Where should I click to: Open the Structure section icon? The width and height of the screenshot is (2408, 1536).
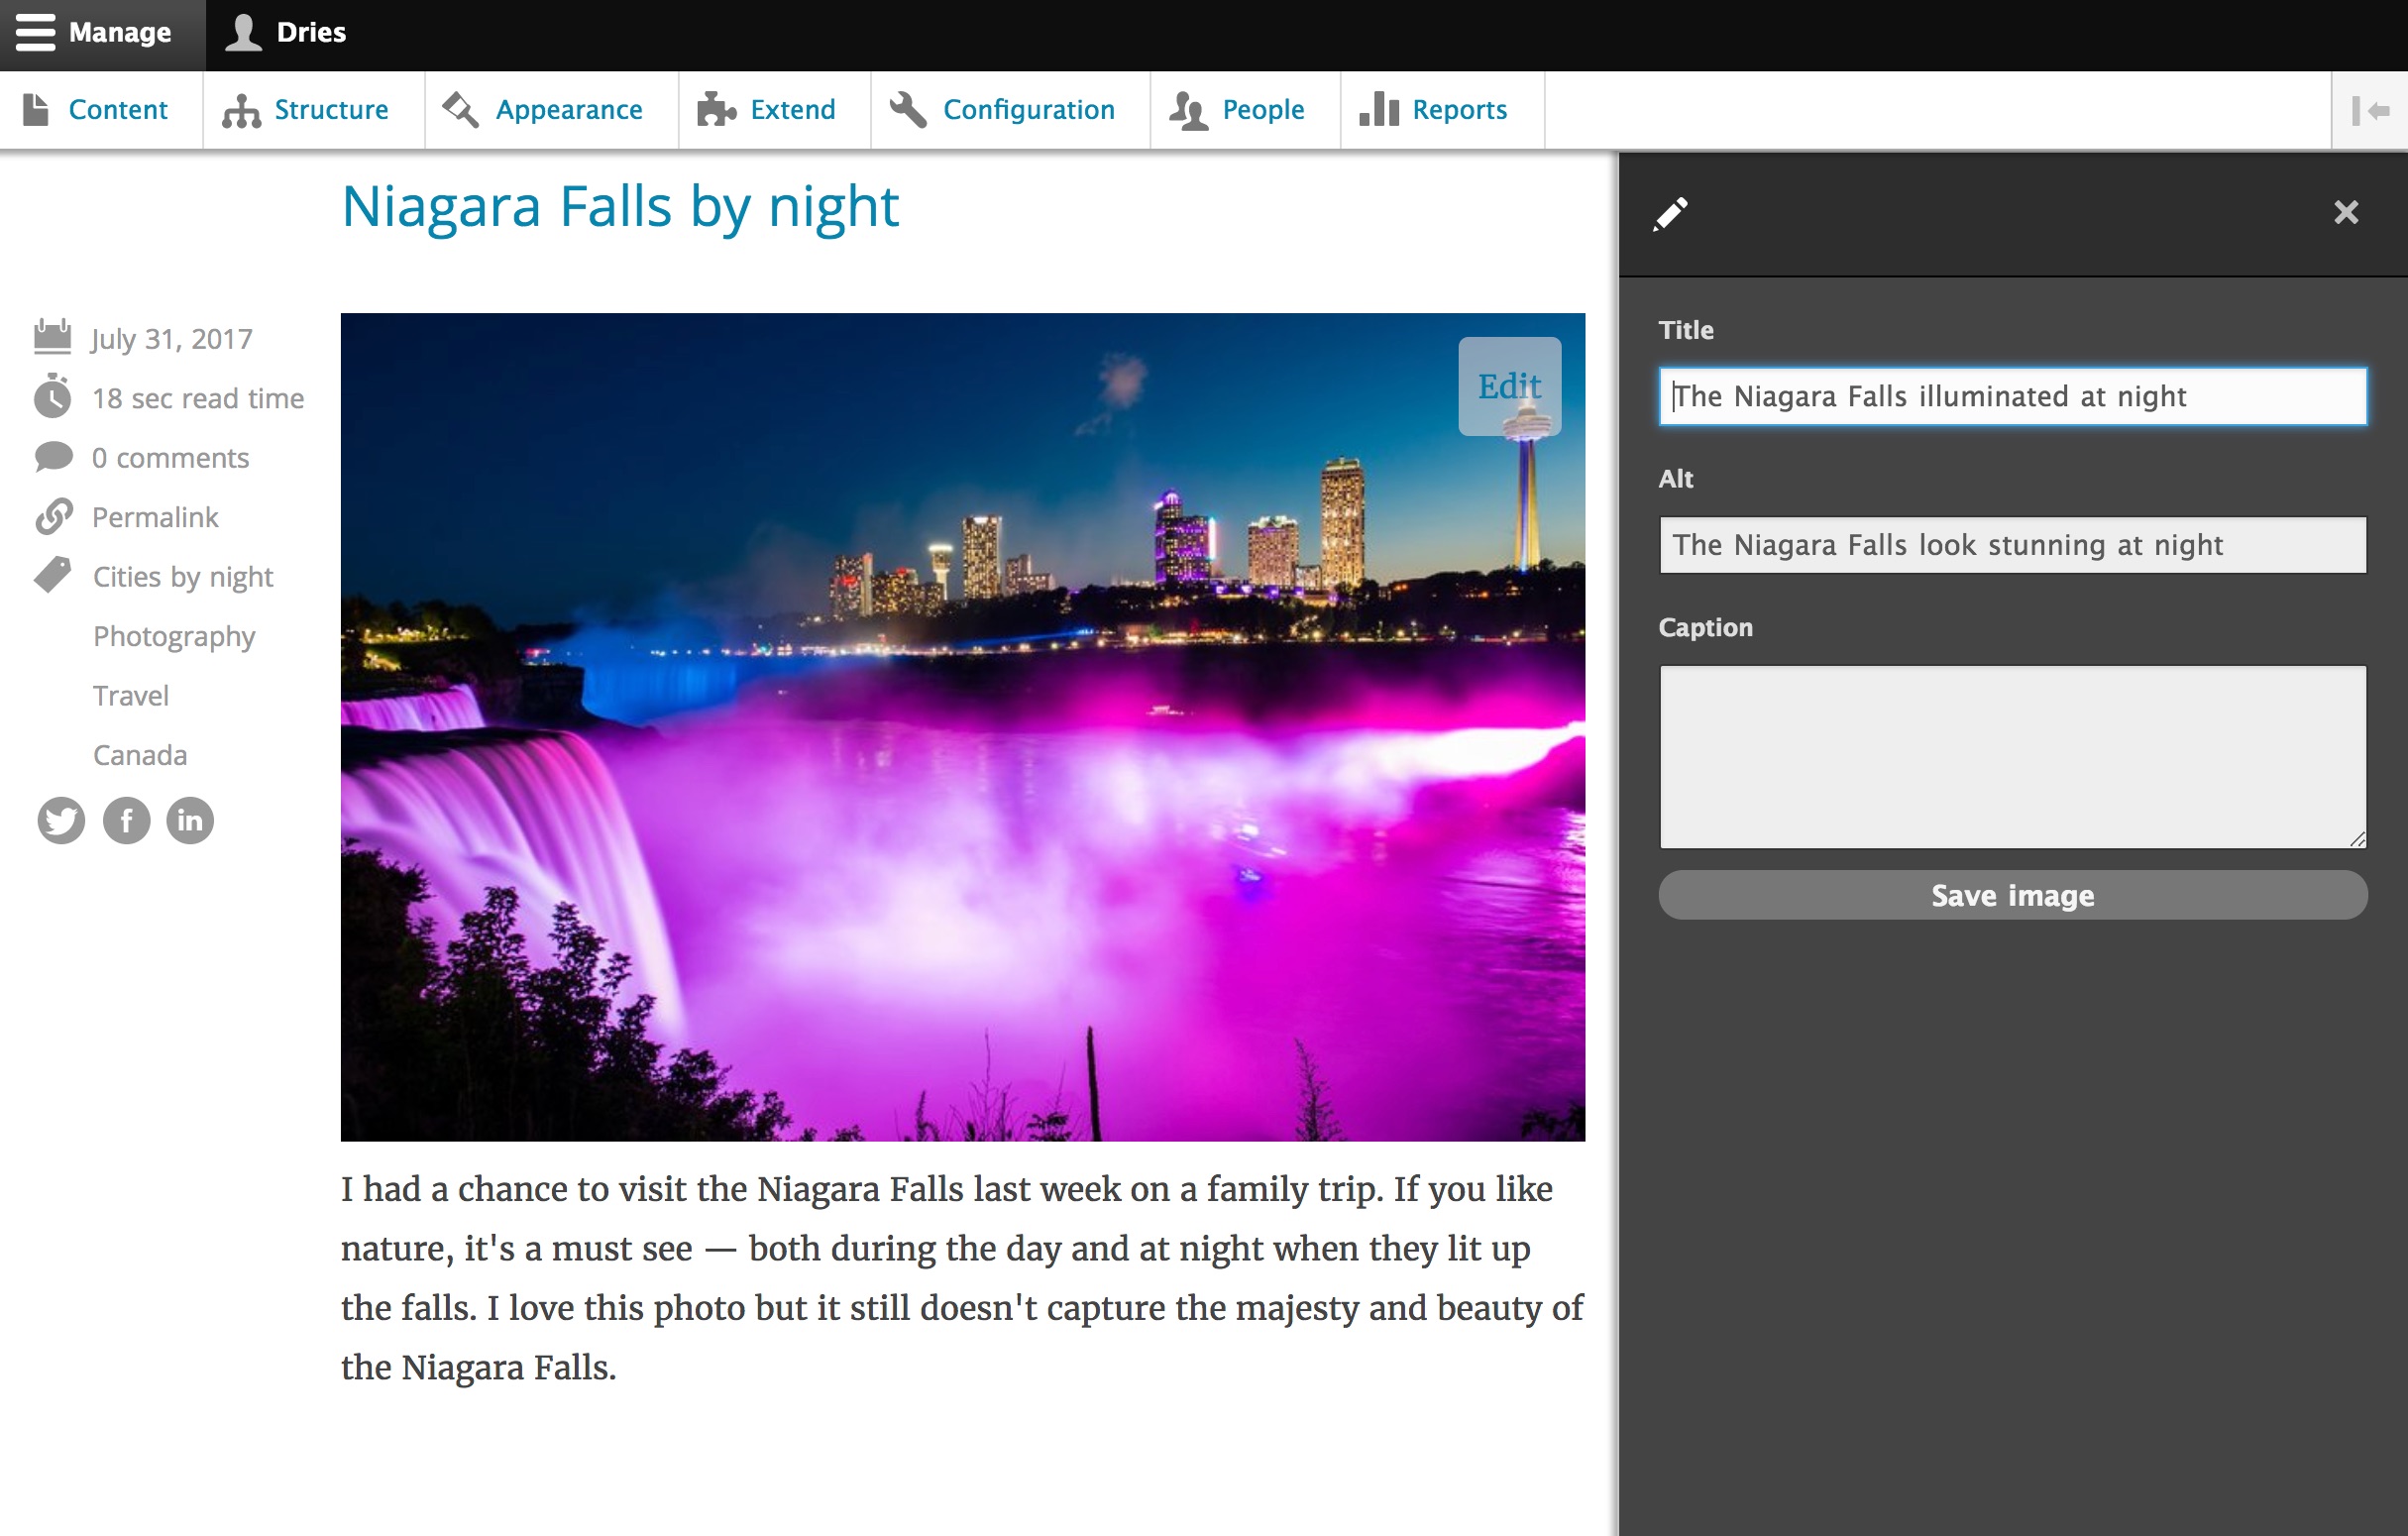[240, 108]
